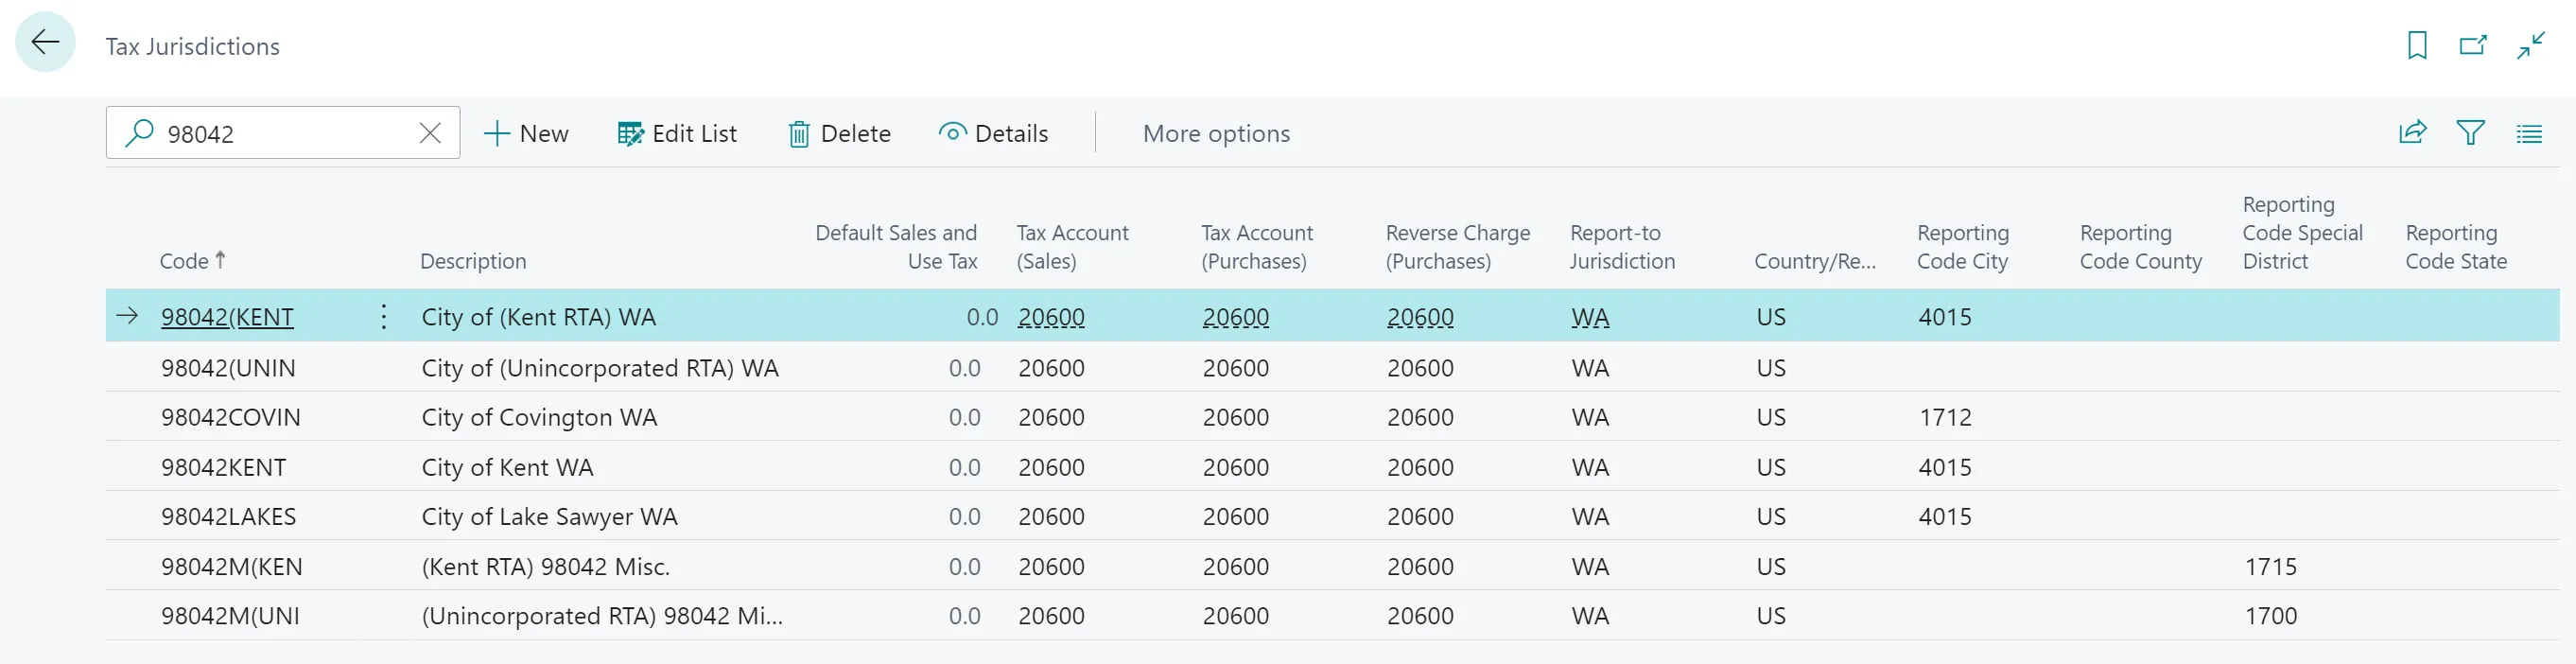Click description (Kent RTA) 98042 Misc.
The image size is (2576, 664).
pos(545,566)
